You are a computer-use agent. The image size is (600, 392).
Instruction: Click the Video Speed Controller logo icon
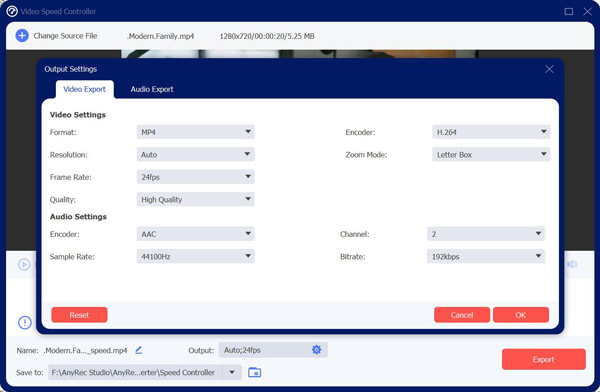click(x=12, y=11)
